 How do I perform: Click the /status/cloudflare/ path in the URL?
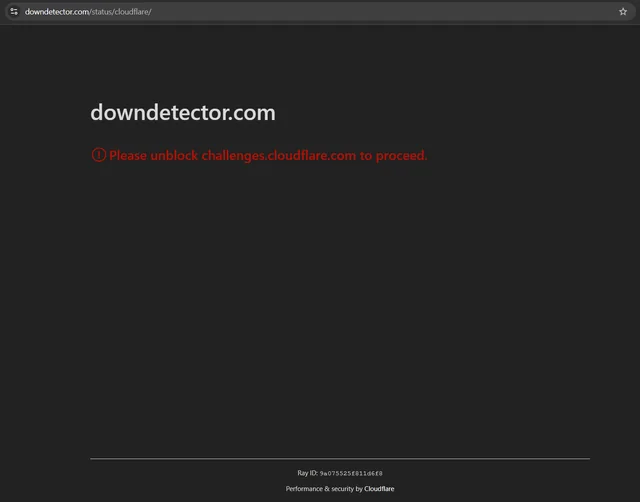(121, 11)
